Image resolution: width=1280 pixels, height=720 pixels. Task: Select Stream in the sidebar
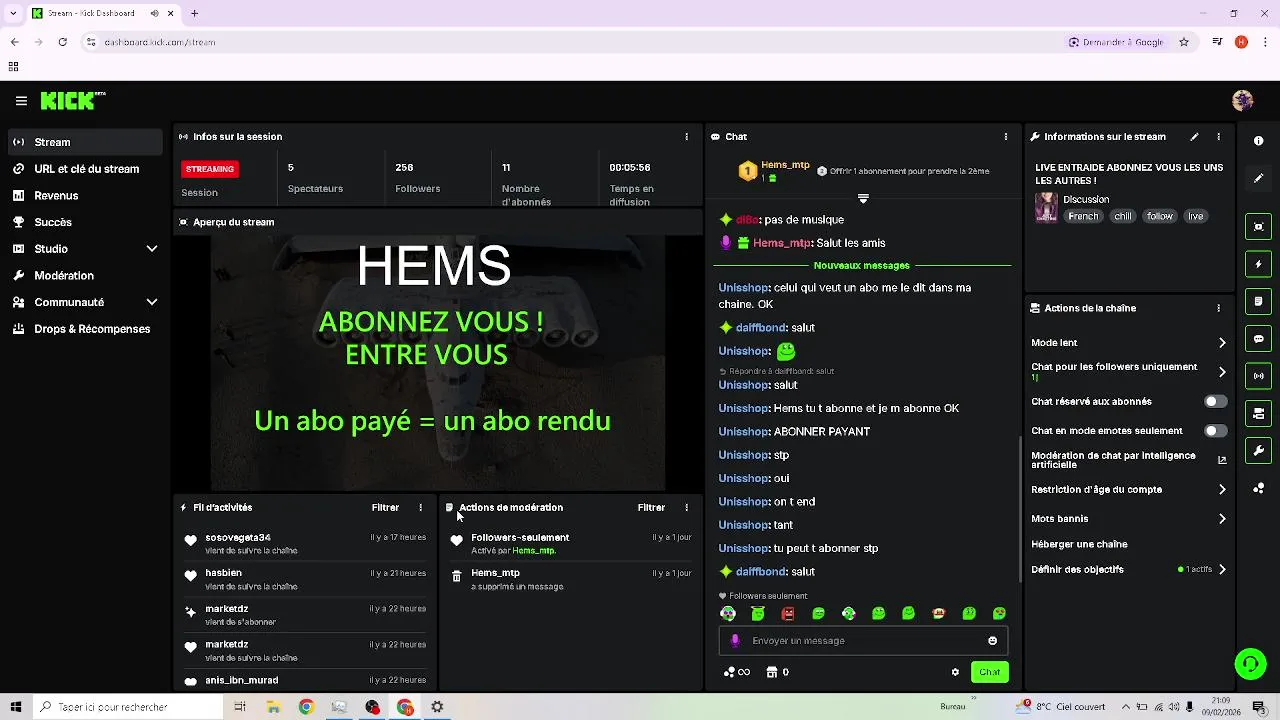pyautogui.click(x=85, y=142)
